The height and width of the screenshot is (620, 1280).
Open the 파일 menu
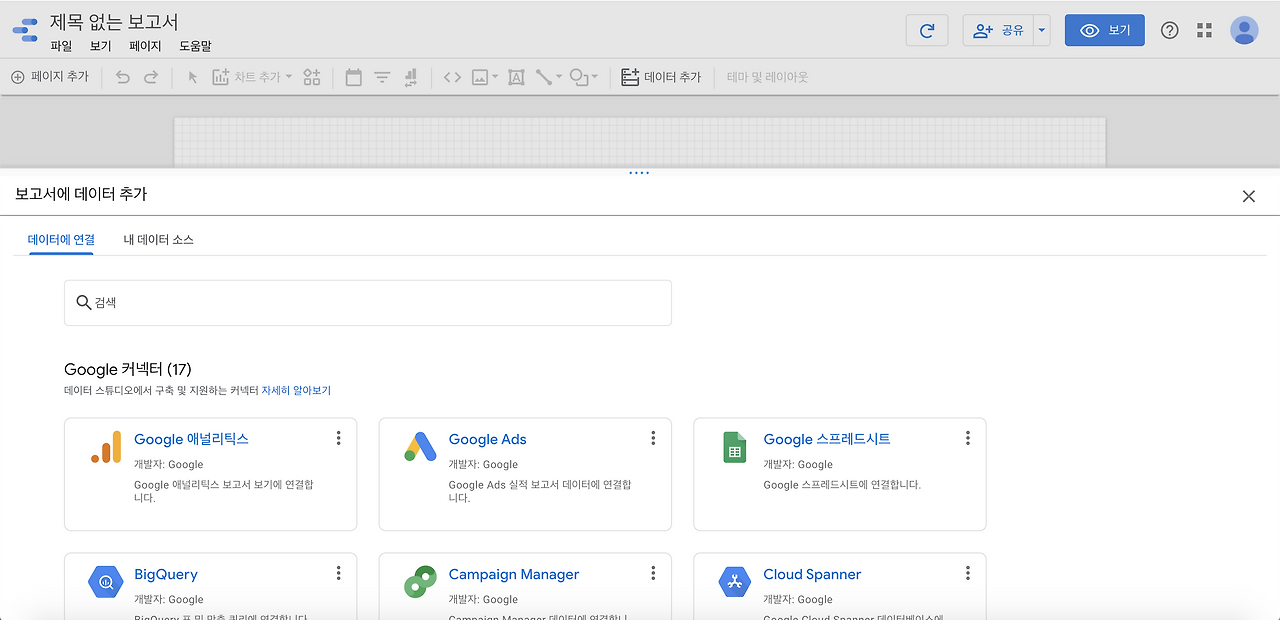61,46
